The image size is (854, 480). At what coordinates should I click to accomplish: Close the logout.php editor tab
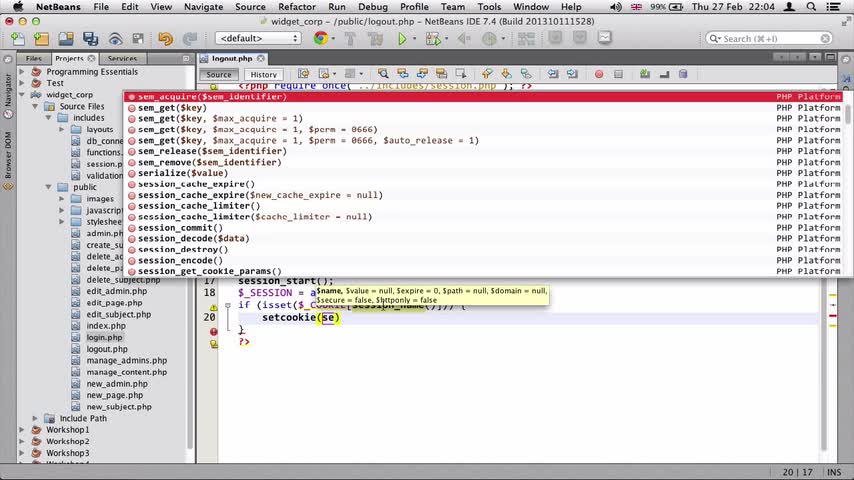point(261,58)
